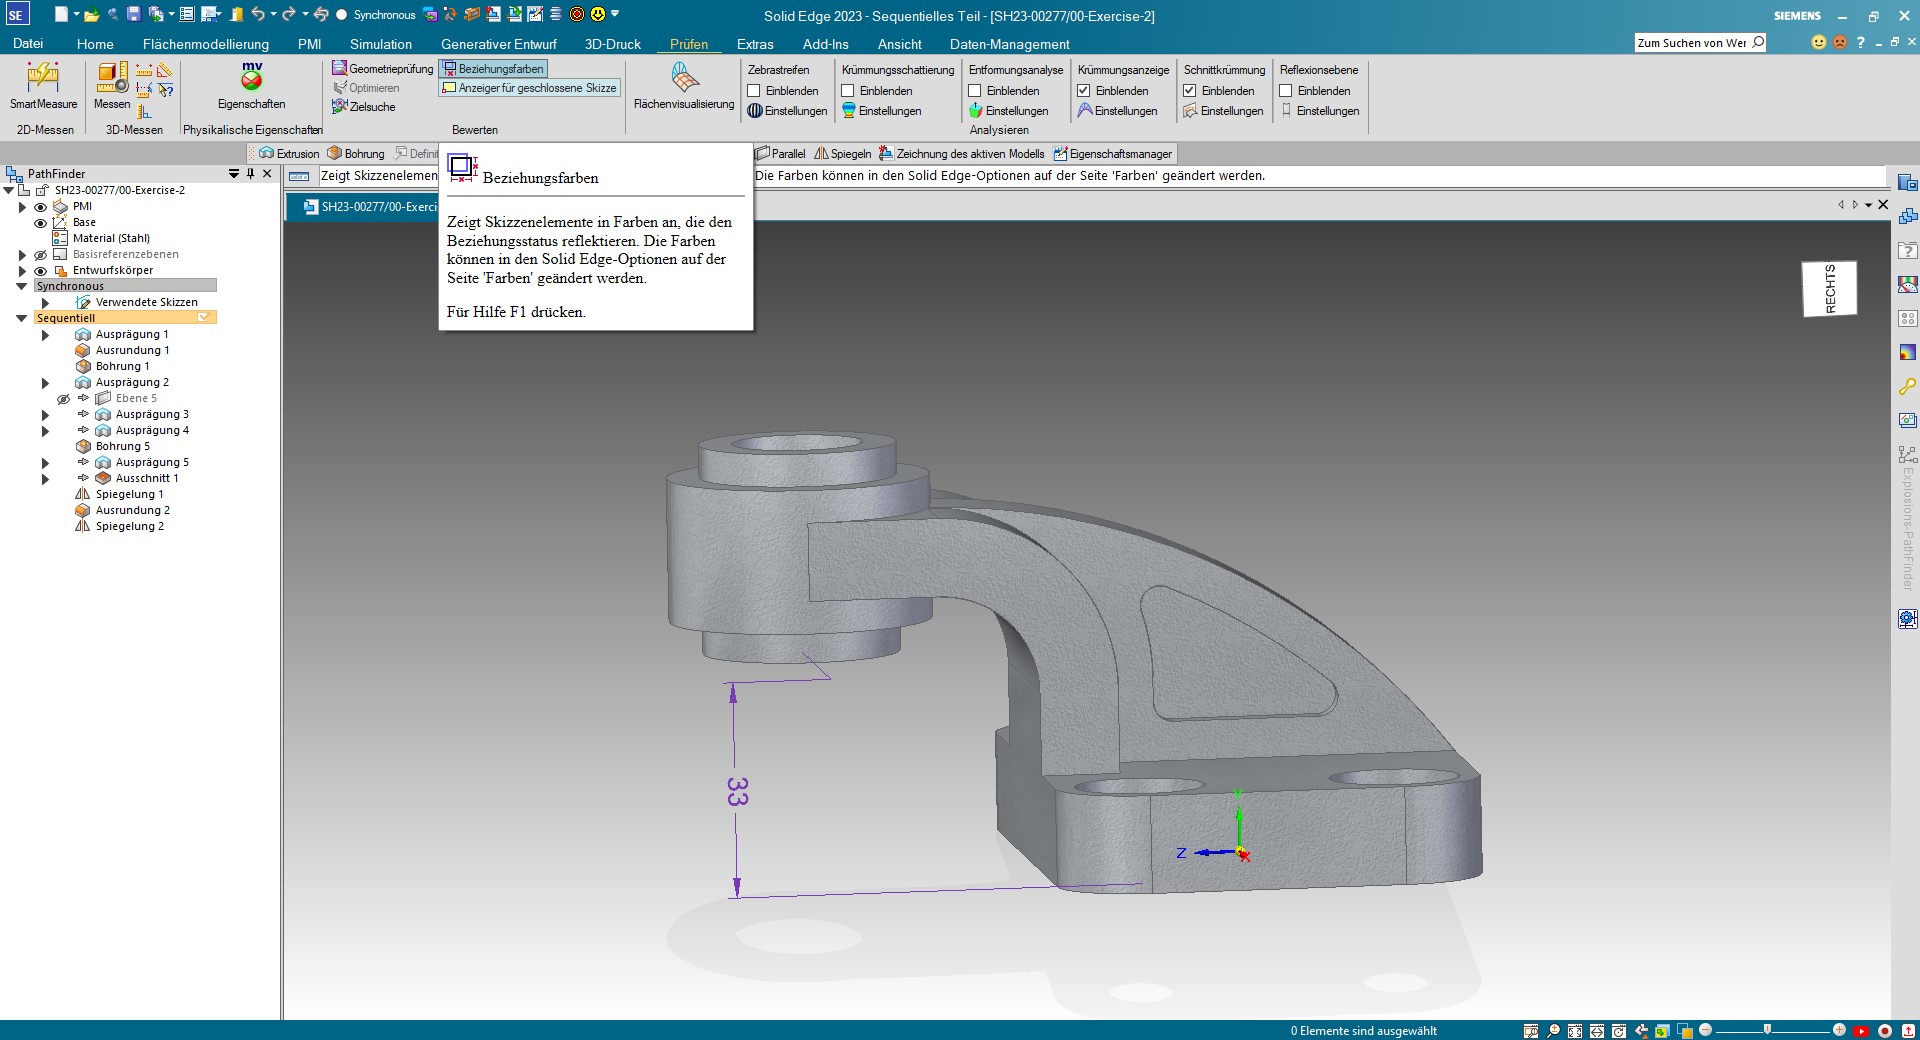Start the Zielsuche goal seek tool
Viewport: 1920px width, 1040px height.
click(364, 107)
